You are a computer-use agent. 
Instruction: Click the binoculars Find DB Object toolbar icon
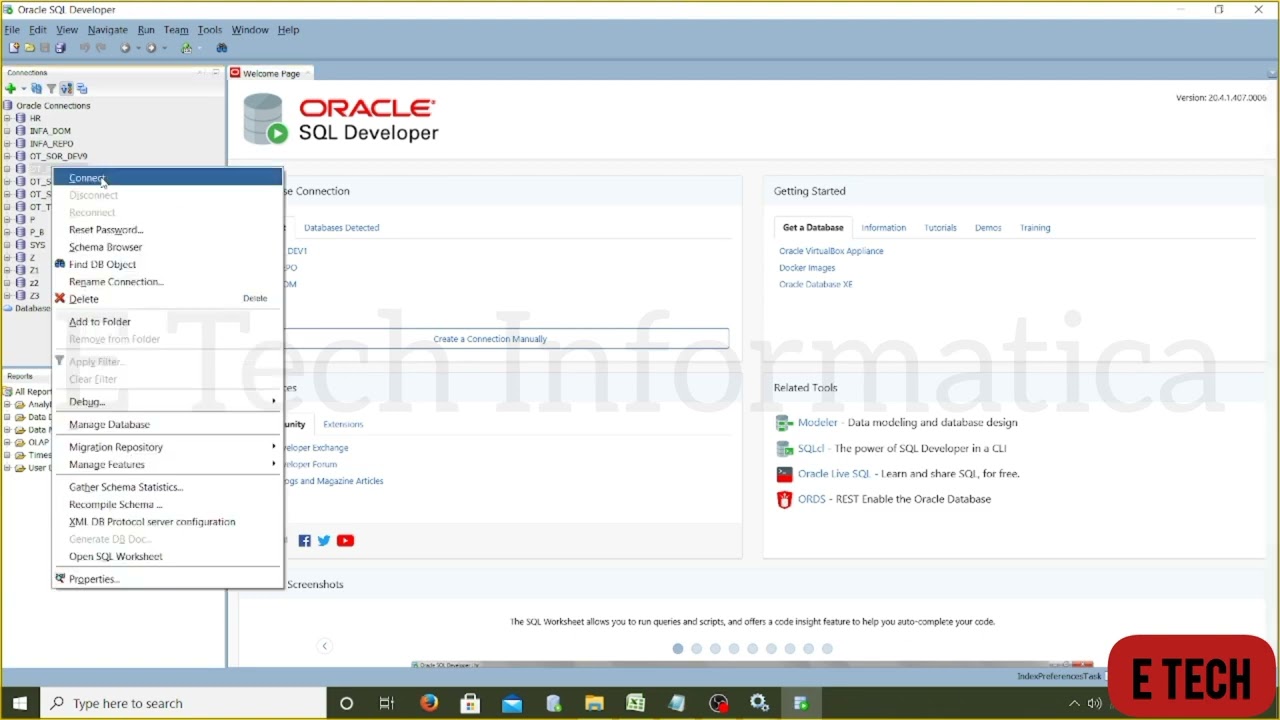pos(222,48)
